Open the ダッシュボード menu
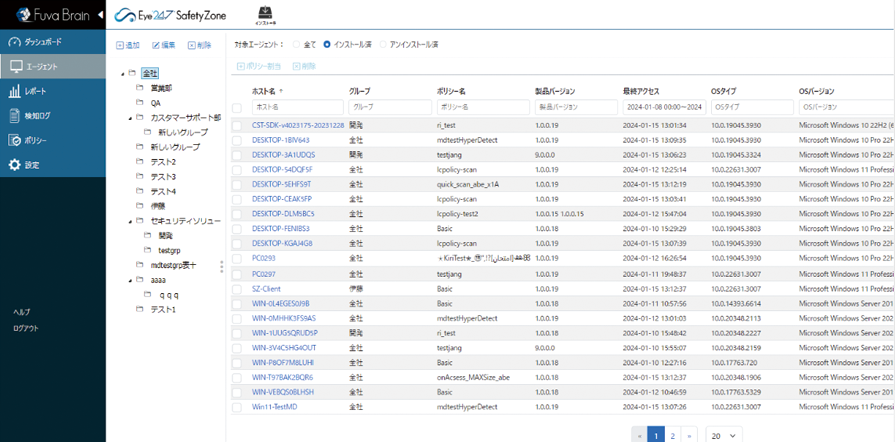 point(53,42)
